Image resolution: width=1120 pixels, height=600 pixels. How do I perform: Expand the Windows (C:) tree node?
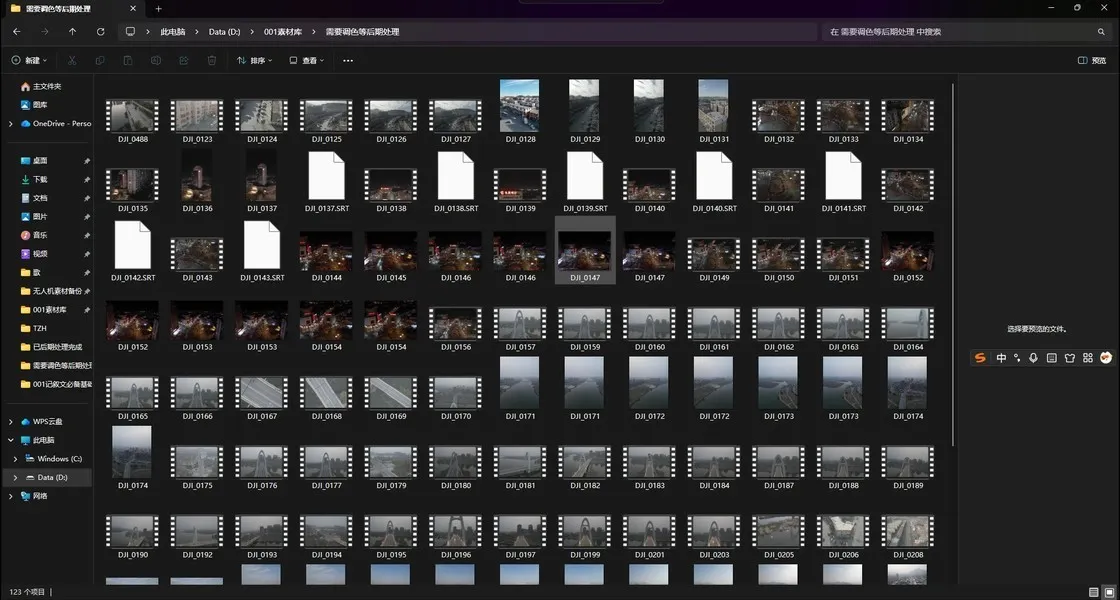[x=16, y=459]
